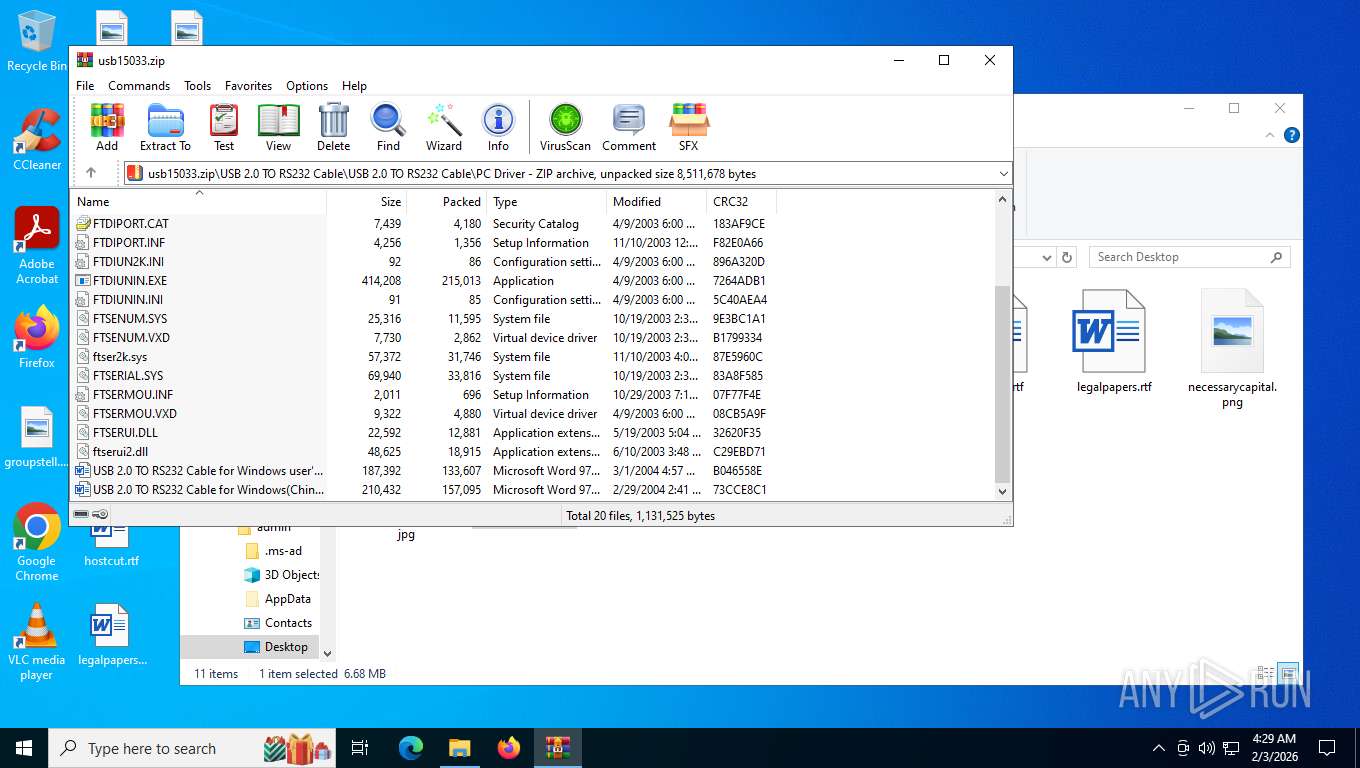Open necessarycapital.png in Explorer window

(x=1232, y=349)
